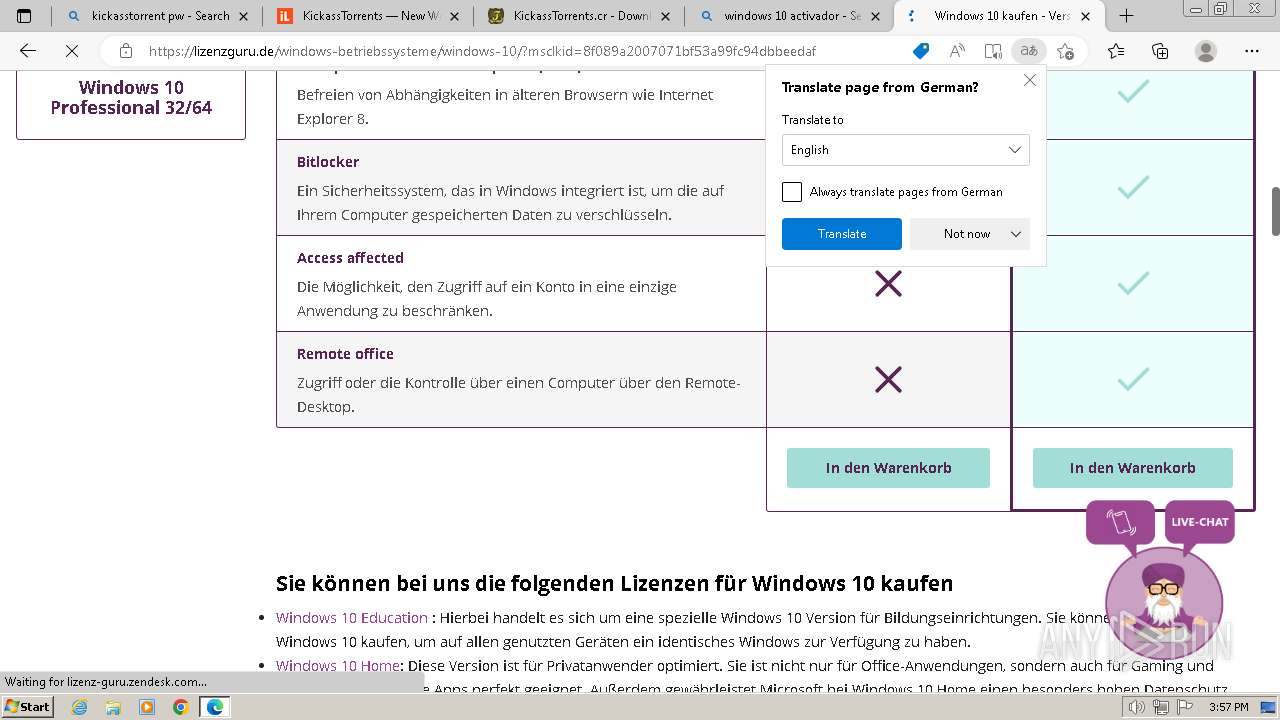Close the kickasstorrent pw Search tab
This screenshot has width=1280, height=720.
(x=243, y=16)
